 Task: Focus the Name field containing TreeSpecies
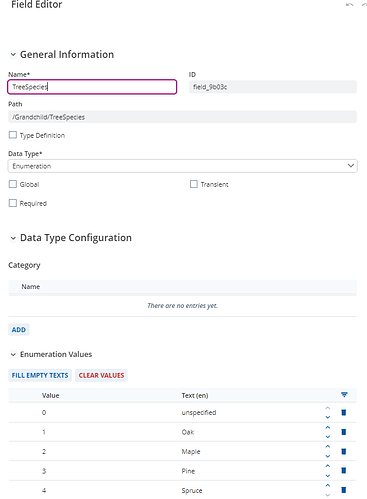92,87
